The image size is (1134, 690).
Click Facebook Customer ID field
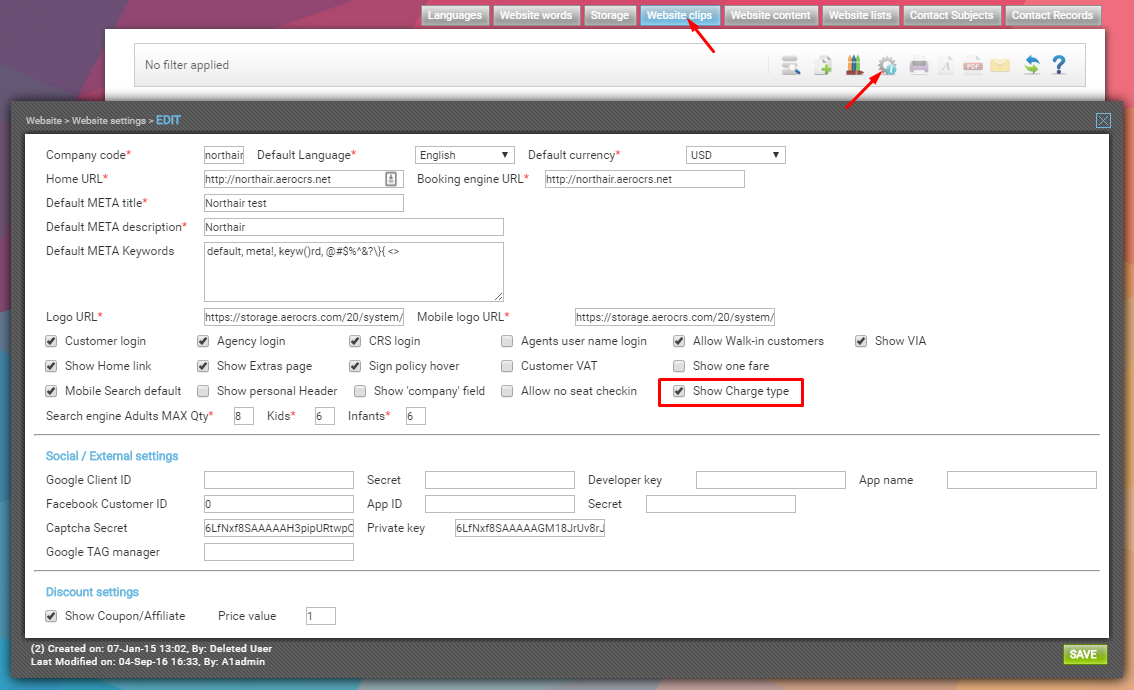278,504
